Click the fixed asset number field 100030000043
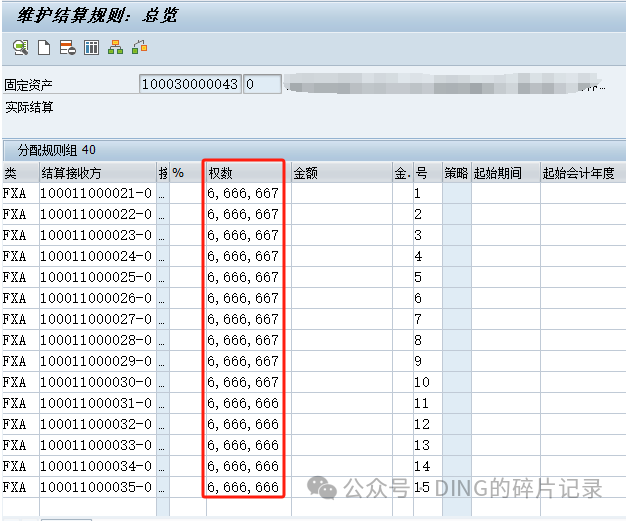The width and height of the screenshot is (629, 521). [x=190, y=84]
